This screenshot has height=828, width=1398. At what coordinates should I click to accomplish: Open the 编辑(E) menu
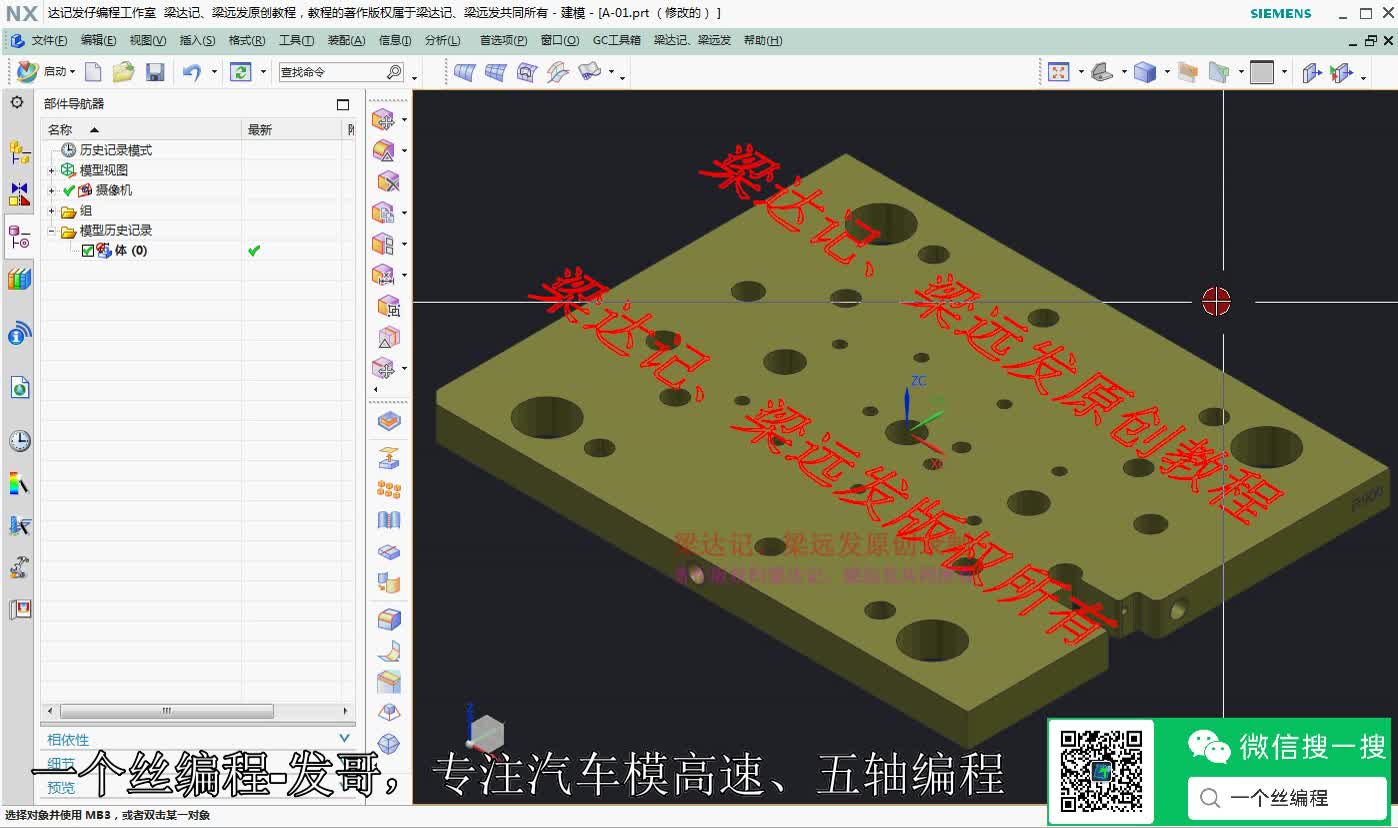[x=98, y=41]
